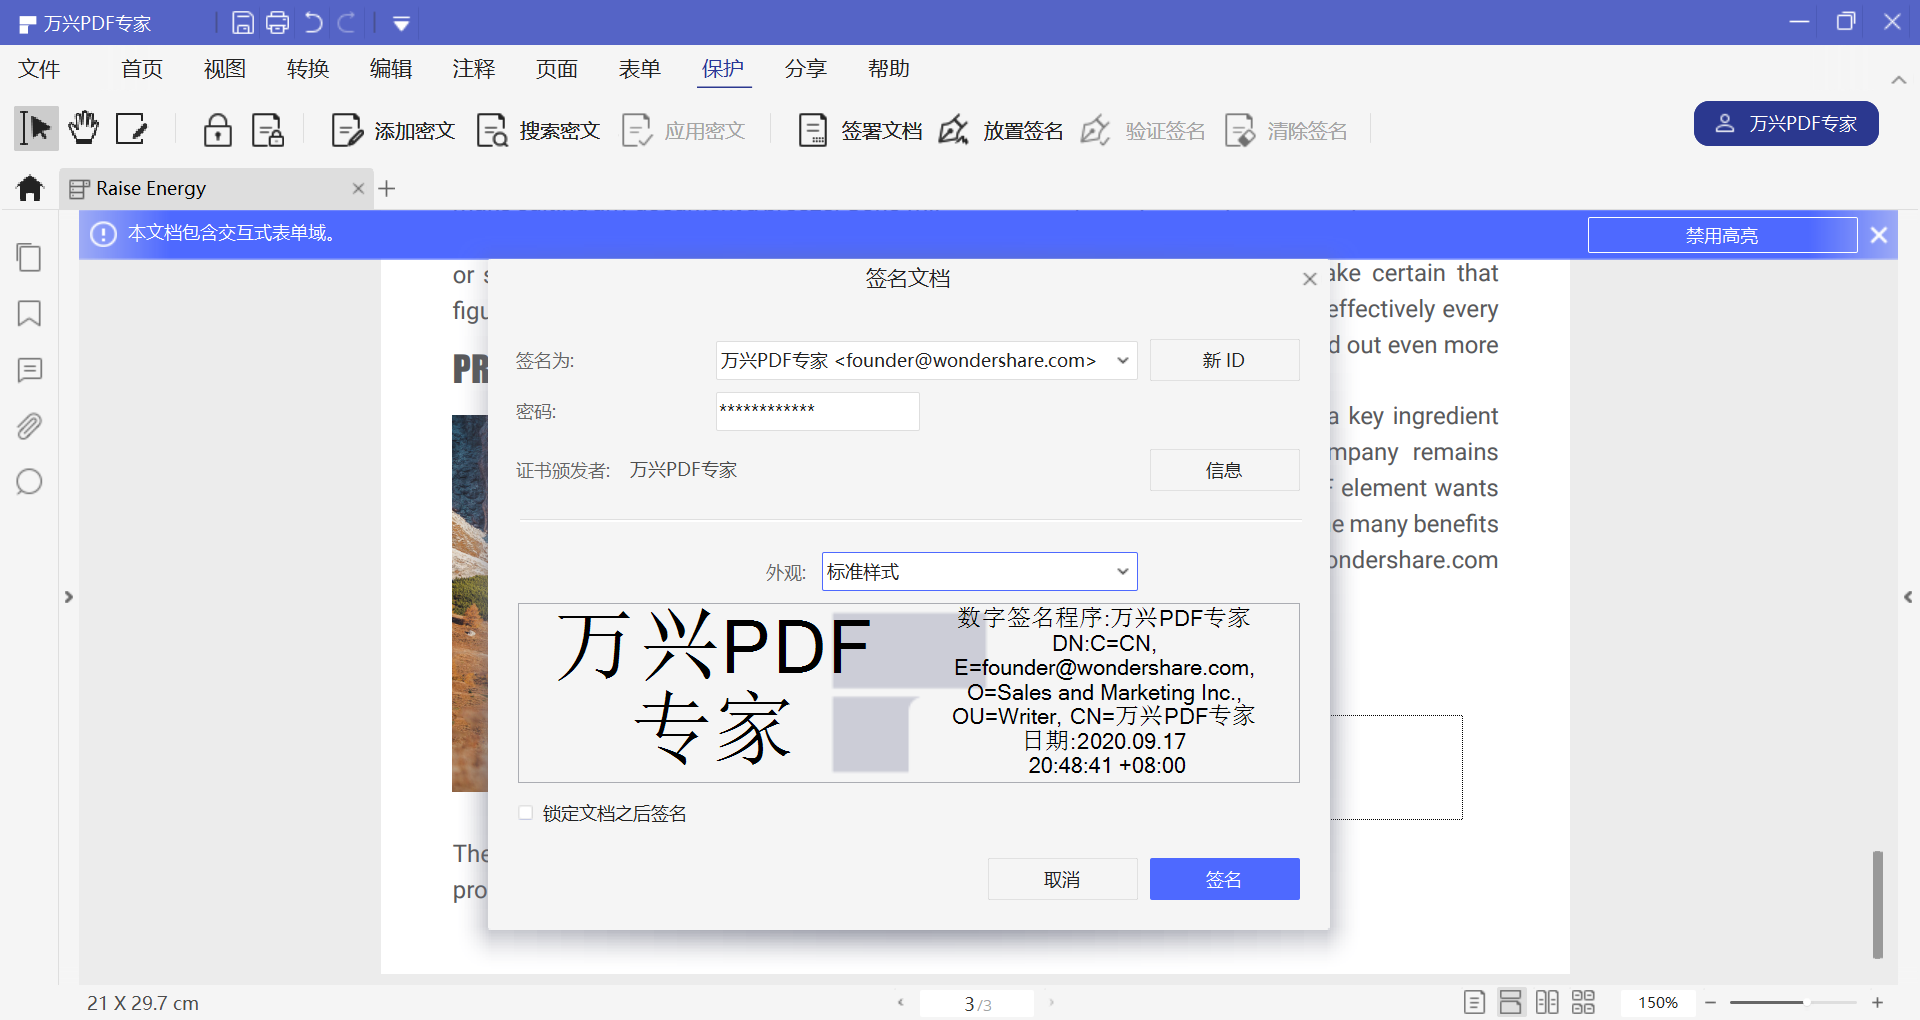1920x1020 pixels.
Task: Open the appearance style dropdown
Action: pyautogui.click(x=1123, y=572)
